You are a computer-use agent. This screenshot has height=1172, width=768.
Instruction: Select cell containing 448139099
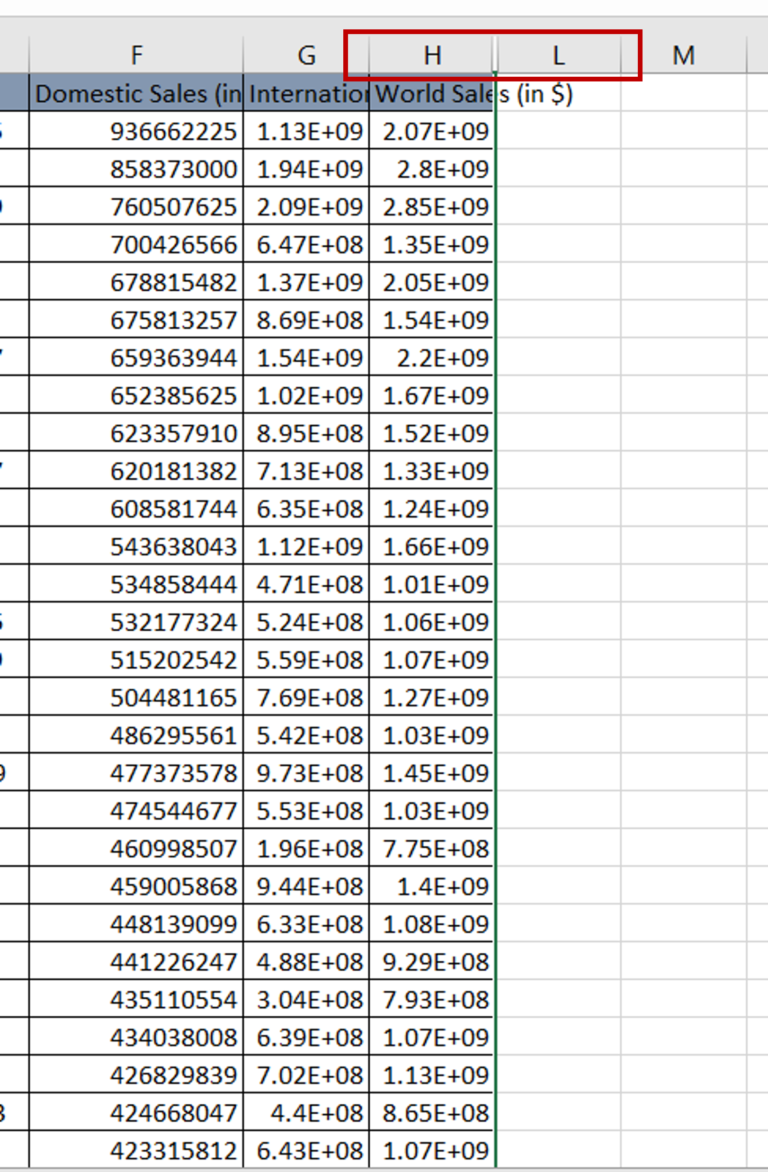tap(136, 924)
